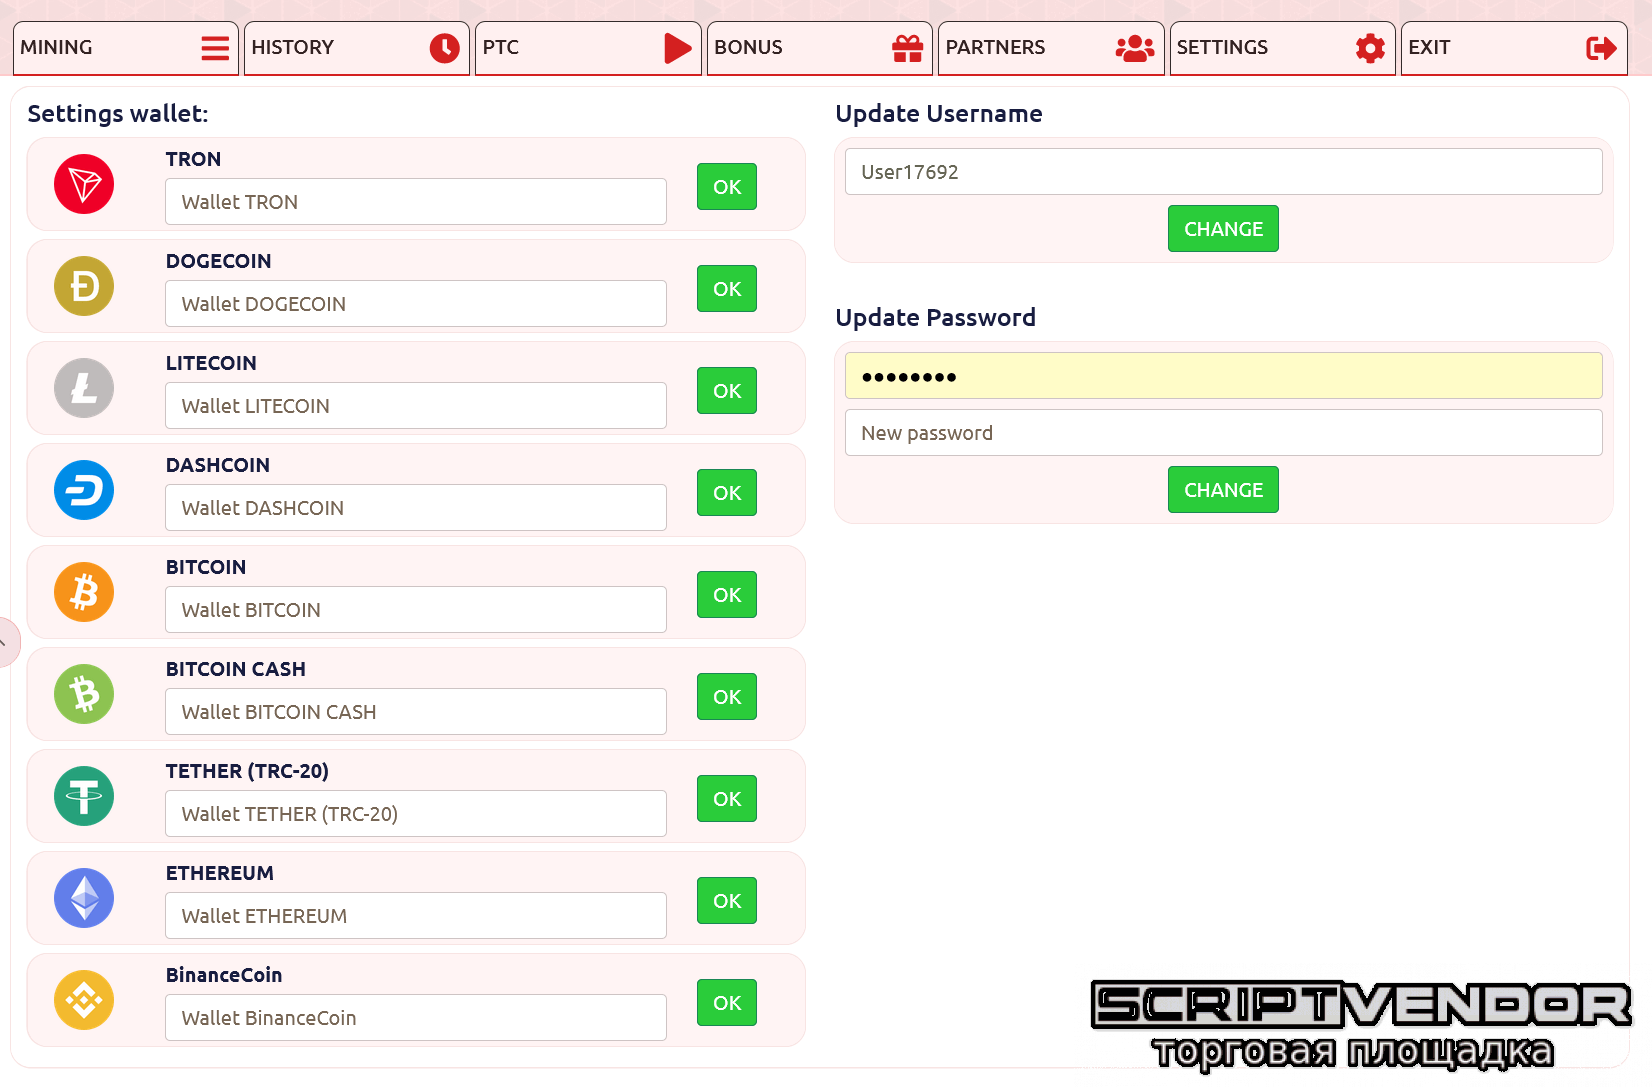Click the 'ETHEREUM' label text

click(220, 873)
